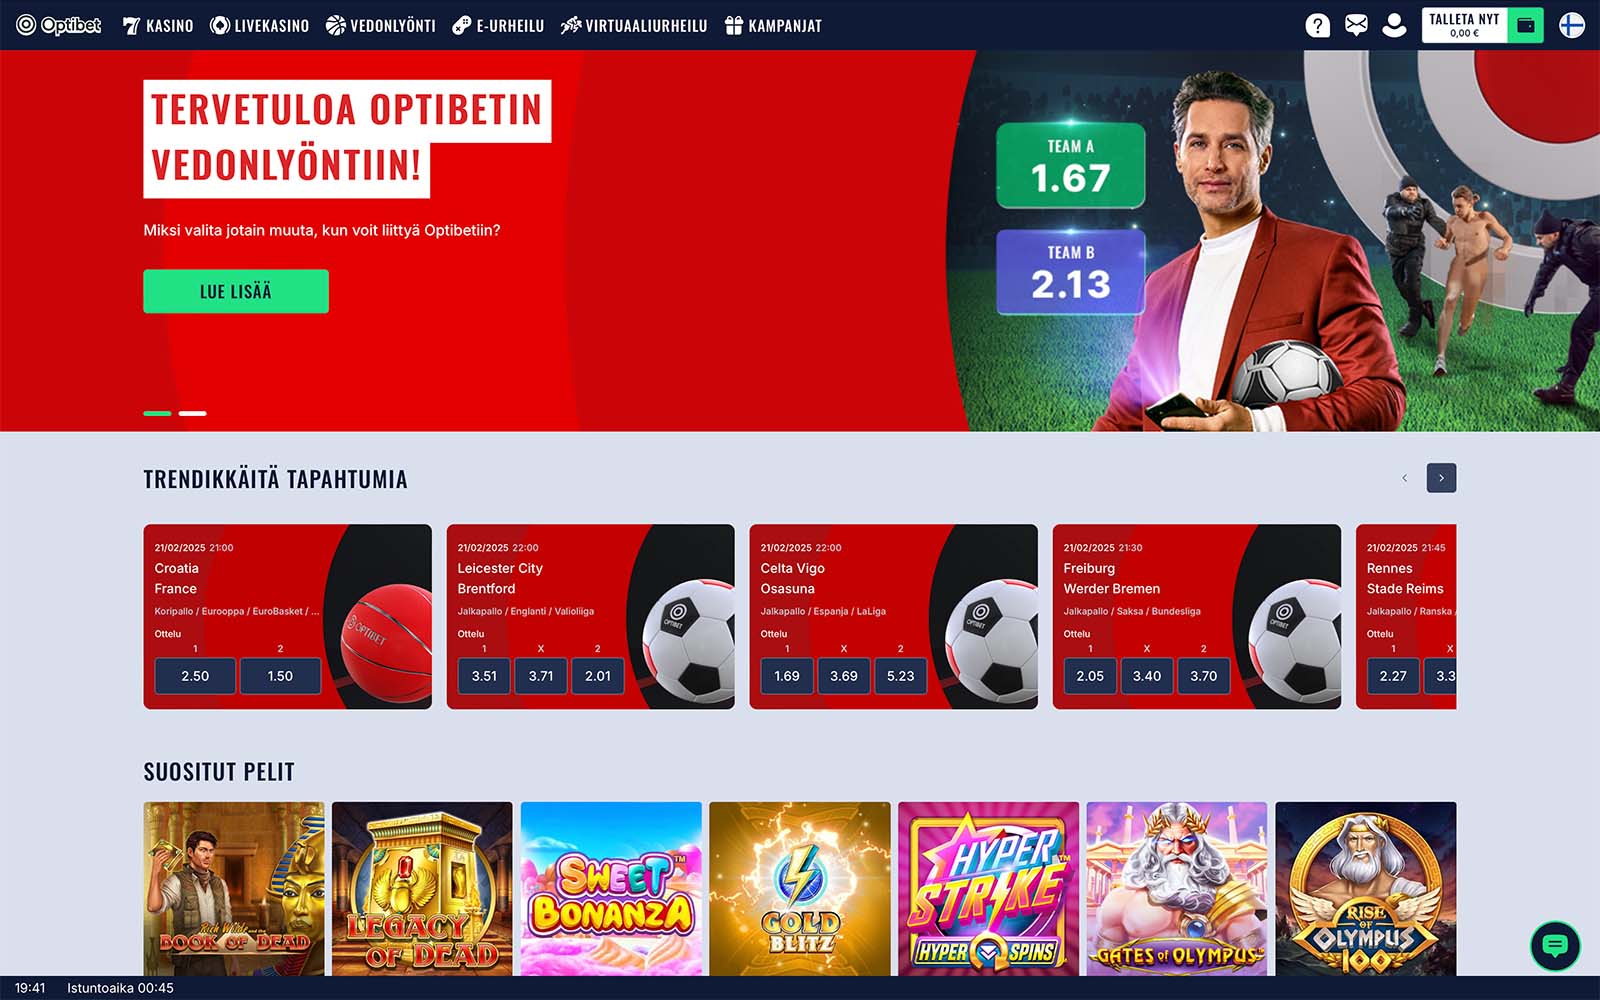Select odds 2.50 for Croatia

click(x=195, y=676)
